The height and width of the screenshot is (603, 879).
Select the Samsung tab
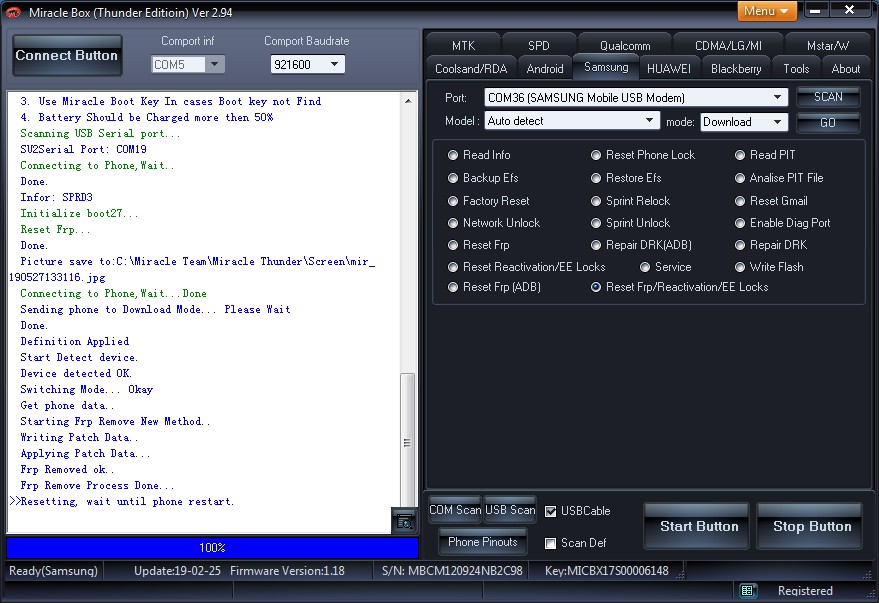pyautogui.click(x=606, y=67)
